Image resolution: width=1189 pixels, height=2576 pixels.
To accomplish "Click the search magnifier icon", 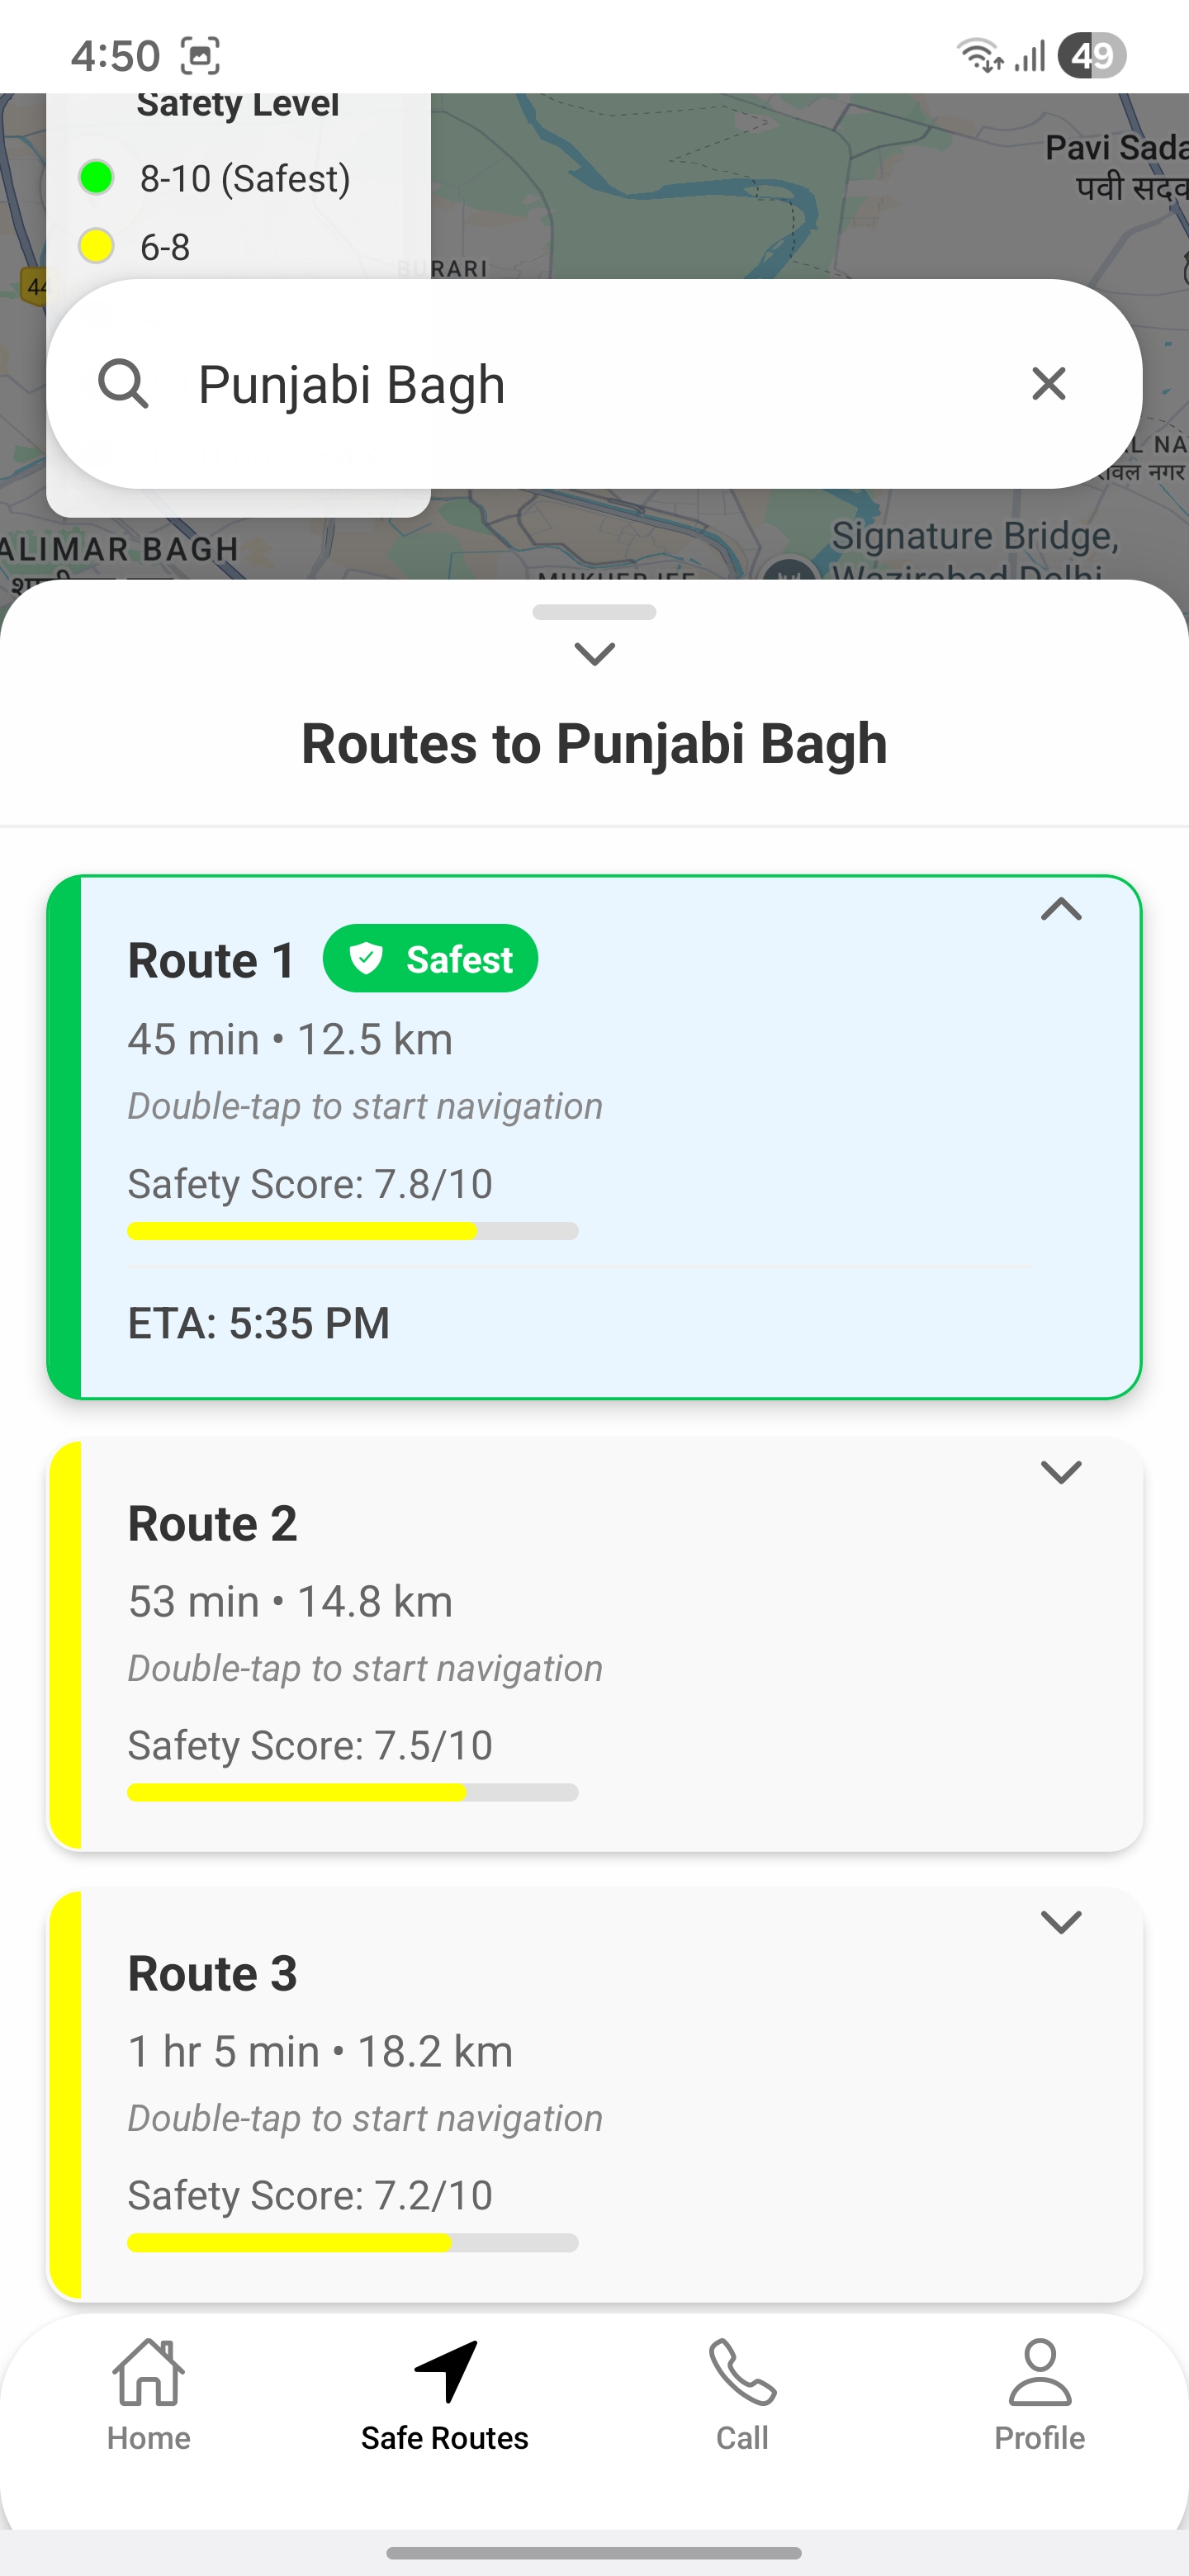I will [124, 383].
